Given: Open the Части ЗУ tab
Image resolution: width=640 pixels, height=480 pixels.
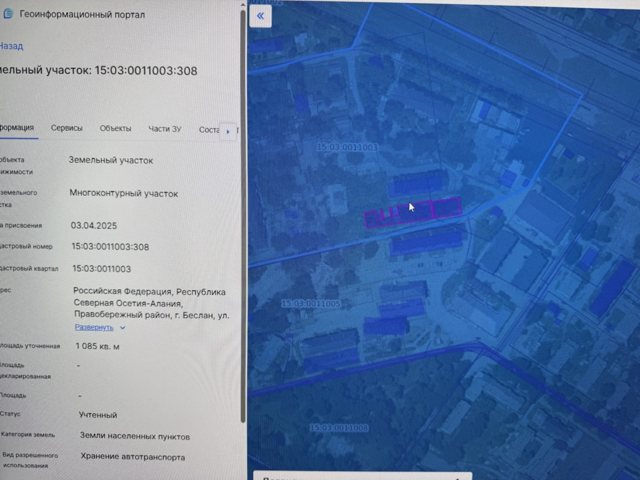Looking at the screenshot, I should (165, 129).
